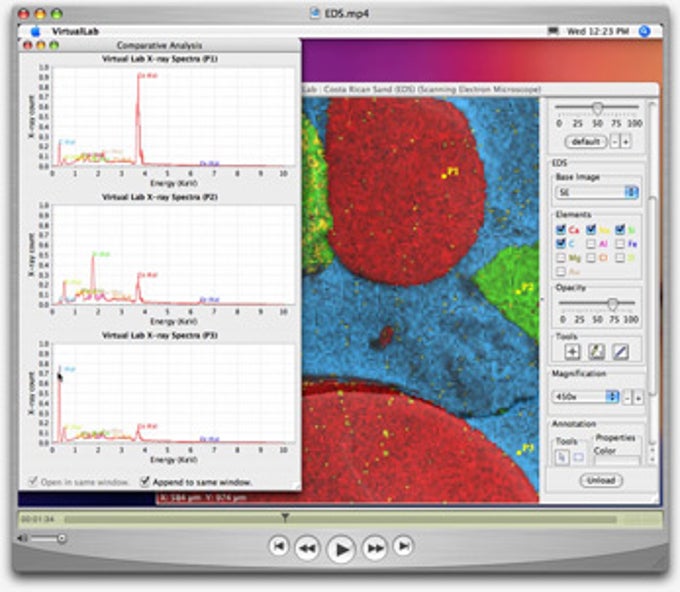Click the video timeline playhead marker
The image size is (680, 592).
pyautogui.click(x=285, y=517)
